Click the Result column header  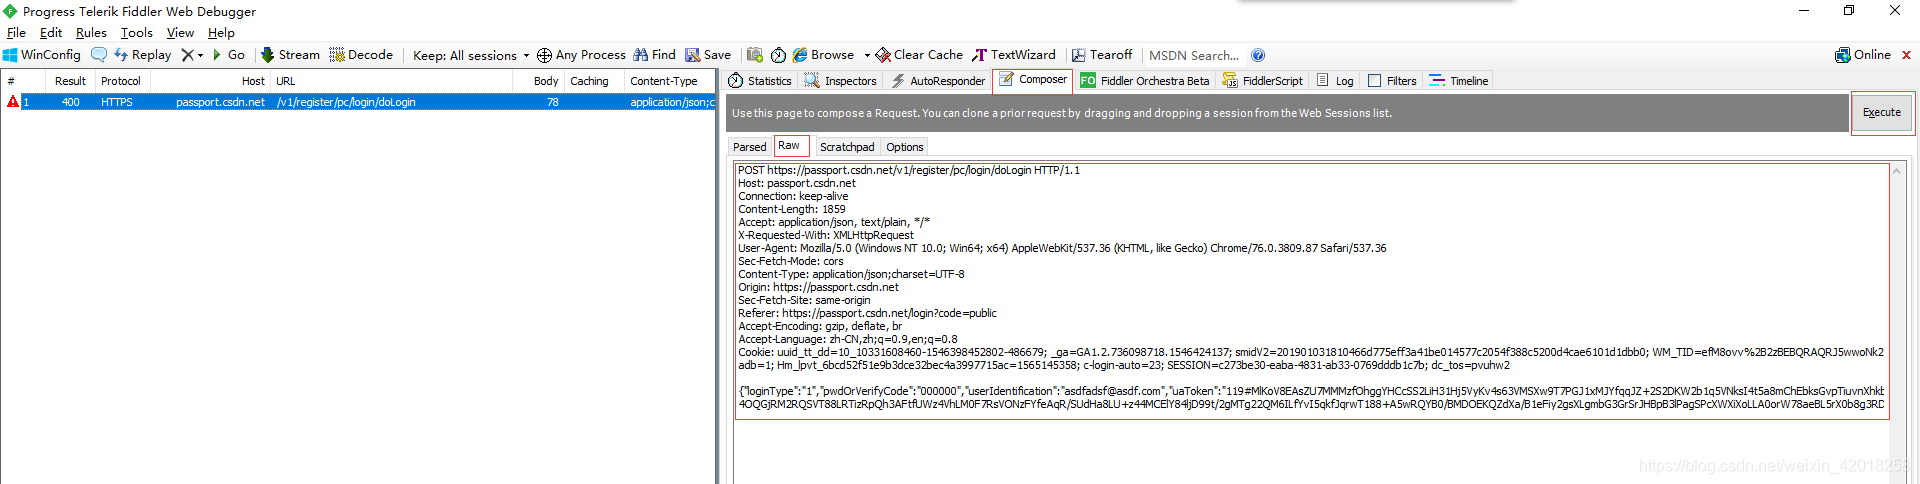pos(70,81)
